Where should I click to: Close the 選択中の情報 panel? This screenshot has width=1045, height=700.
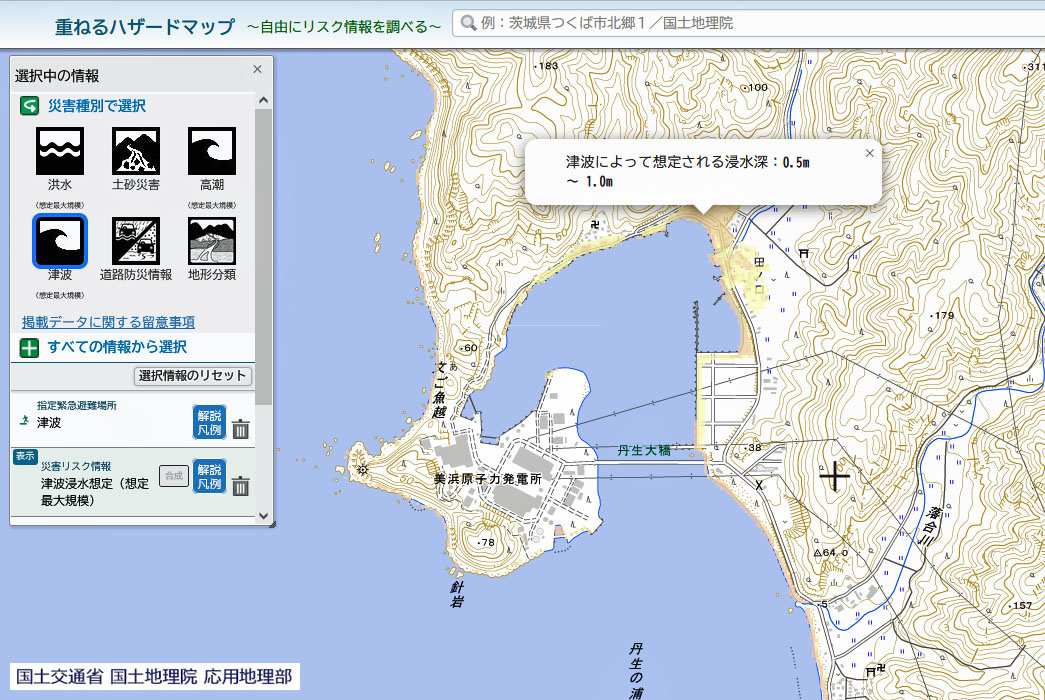[x=257, y=69]
